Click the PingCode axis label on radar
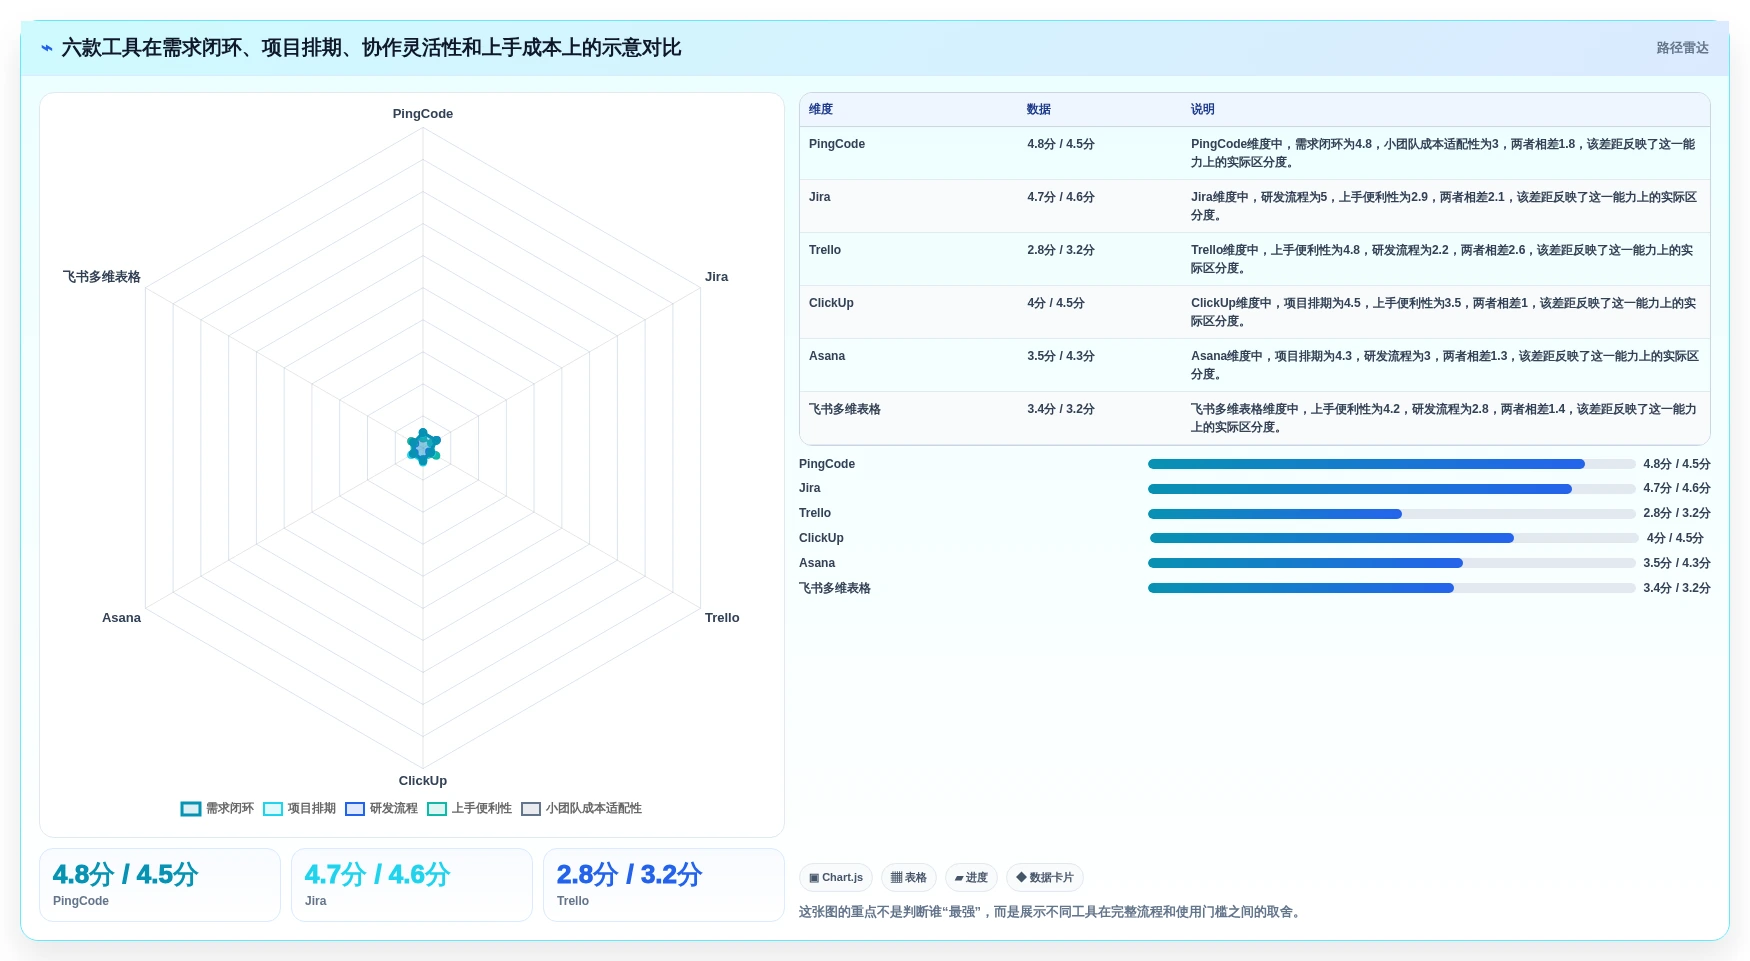Viewport: 1750px width, 961px height. pos(423,114)
